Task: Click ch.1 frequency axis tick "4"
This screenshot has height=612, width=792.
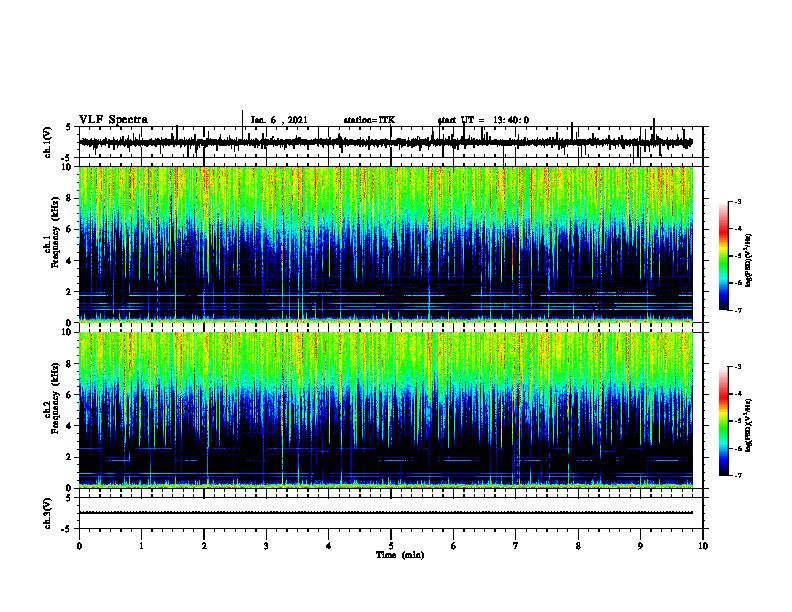Action: pos(70,261)
